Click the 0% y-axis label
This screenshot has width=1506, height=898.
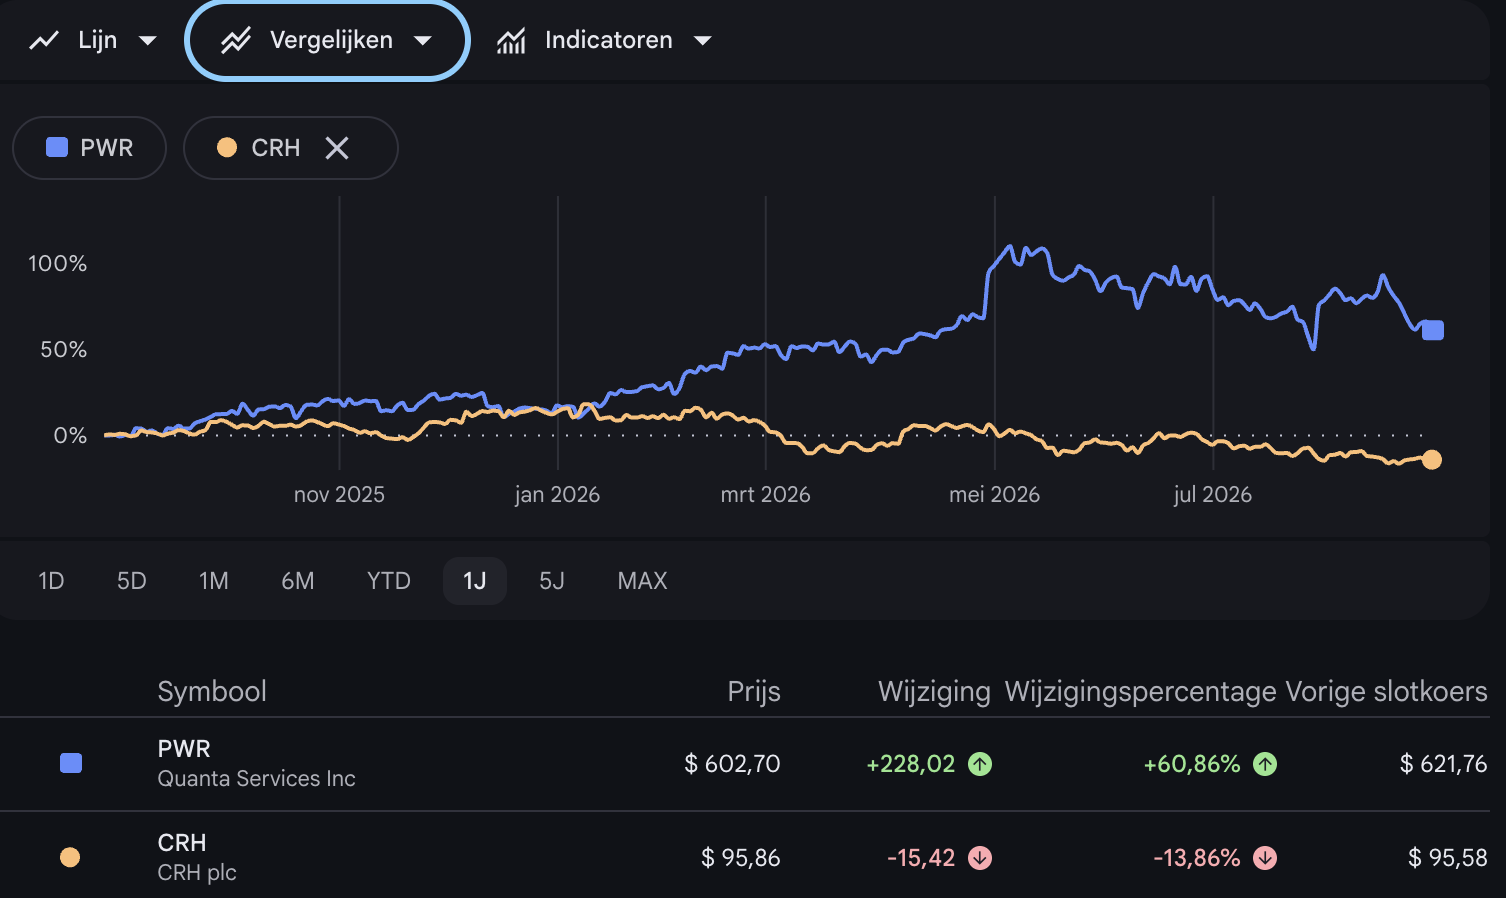(70, 436)
